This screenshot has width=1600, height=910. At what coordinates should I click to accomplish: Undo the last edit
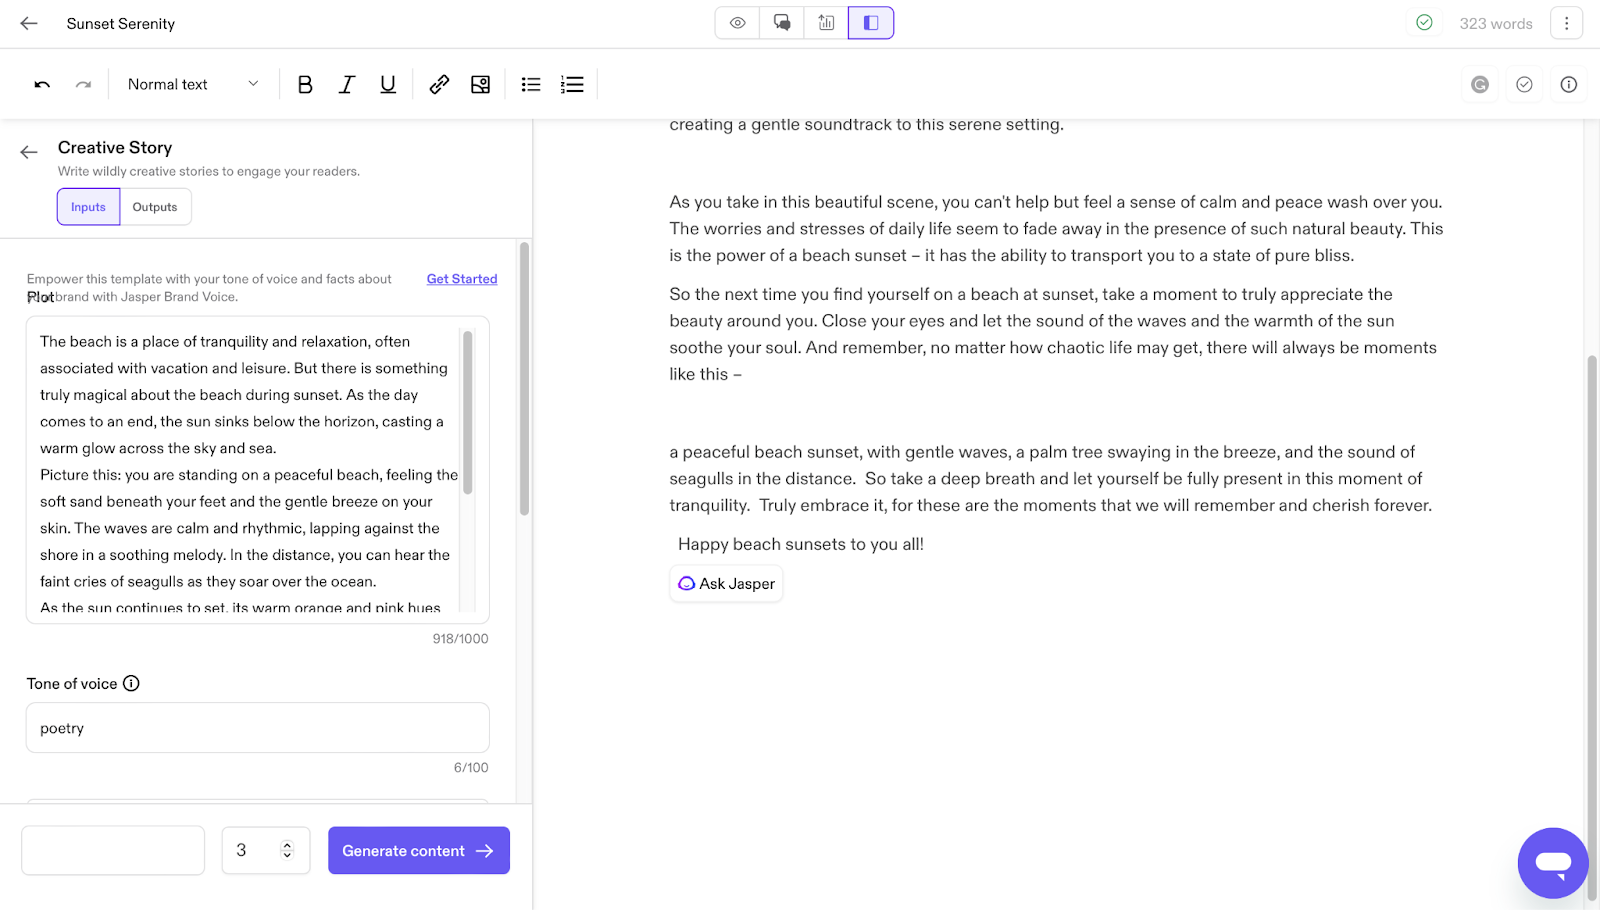(x=42, y=85)
